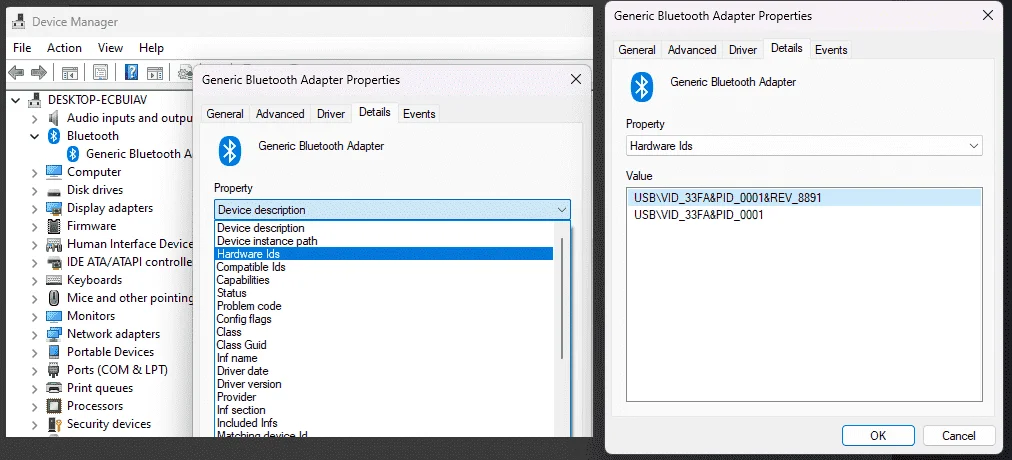The height and width of the screenshot is (460, 1012).
Task: Click the Generic Bluetooth Adapter tree icon
Action: coord(73,154)
